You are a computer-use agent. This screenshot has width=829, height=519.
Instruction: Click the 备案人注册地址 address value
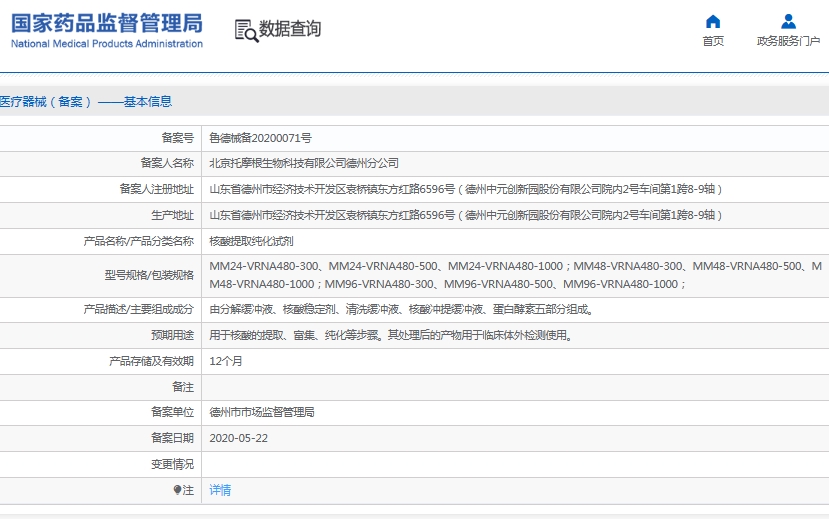click(465, 189)
